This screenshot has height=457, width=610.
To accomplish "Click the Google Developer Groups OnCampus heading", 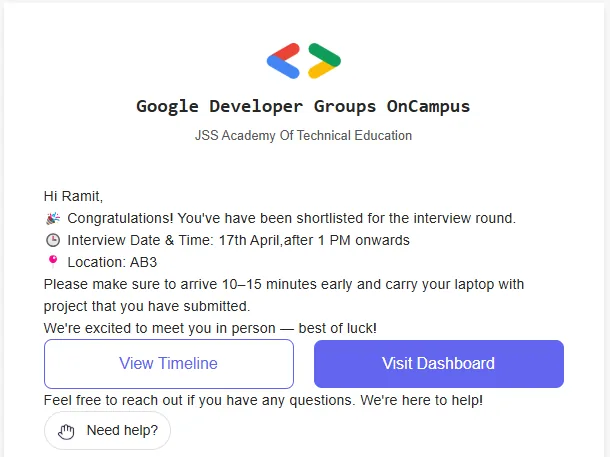I will 303,107.
